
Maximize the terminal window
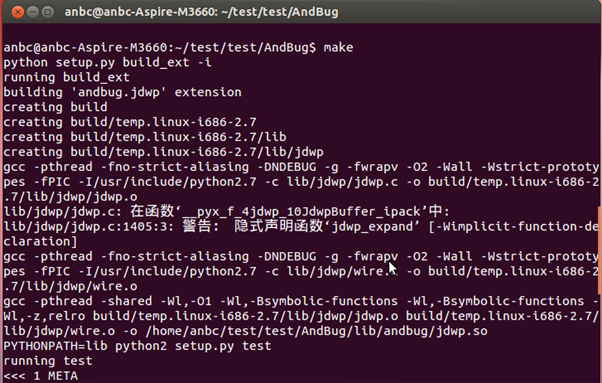coord(48,12)
